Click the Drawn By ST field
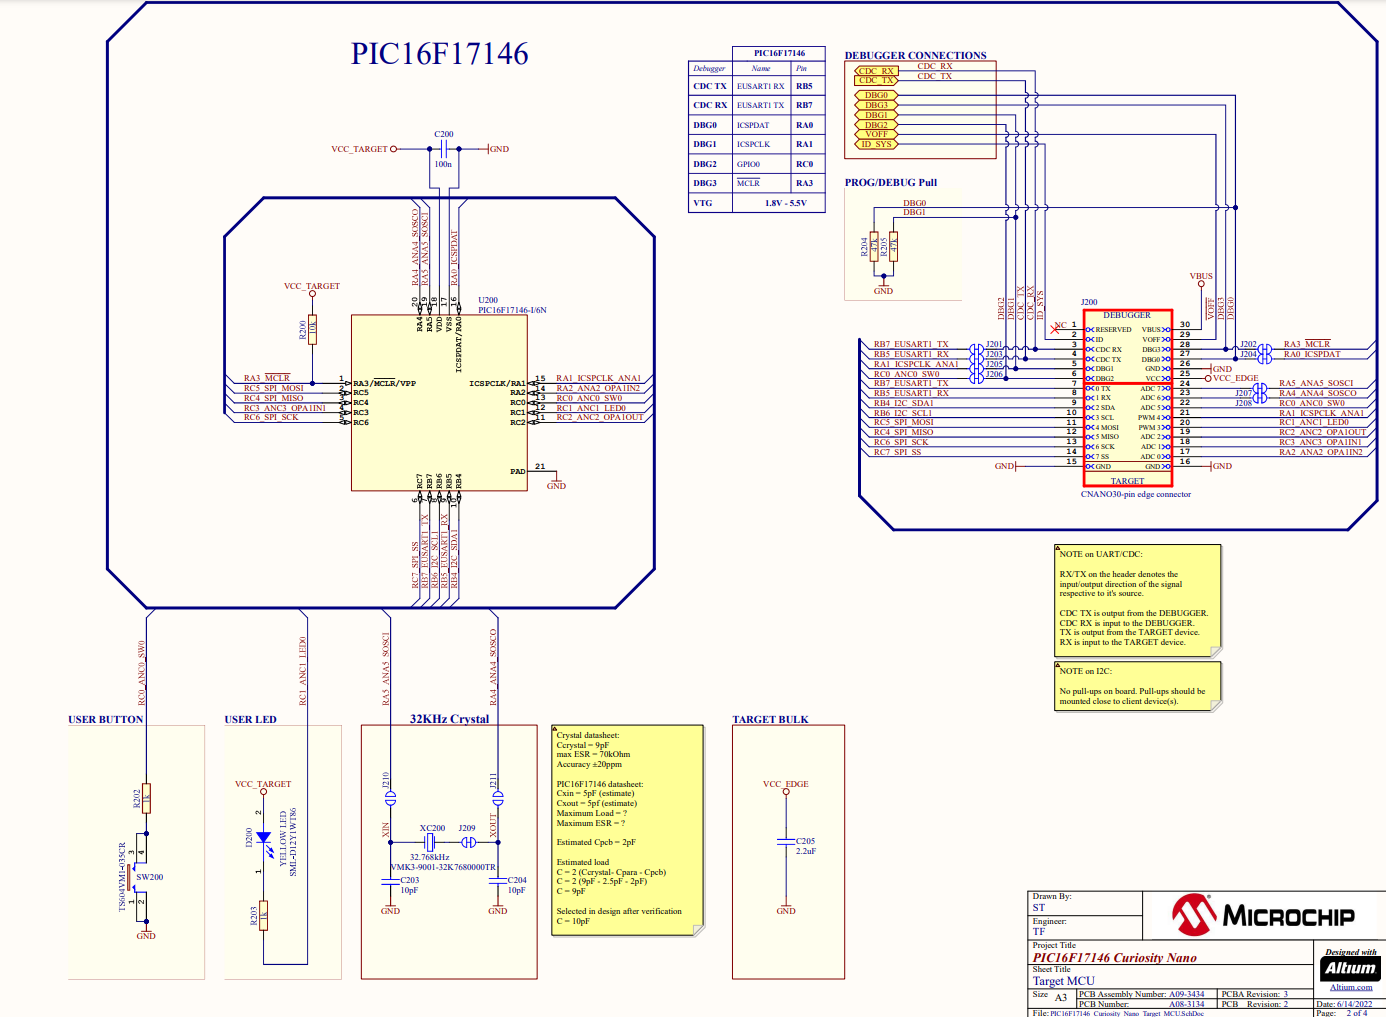 click(x=1085, y=902)
